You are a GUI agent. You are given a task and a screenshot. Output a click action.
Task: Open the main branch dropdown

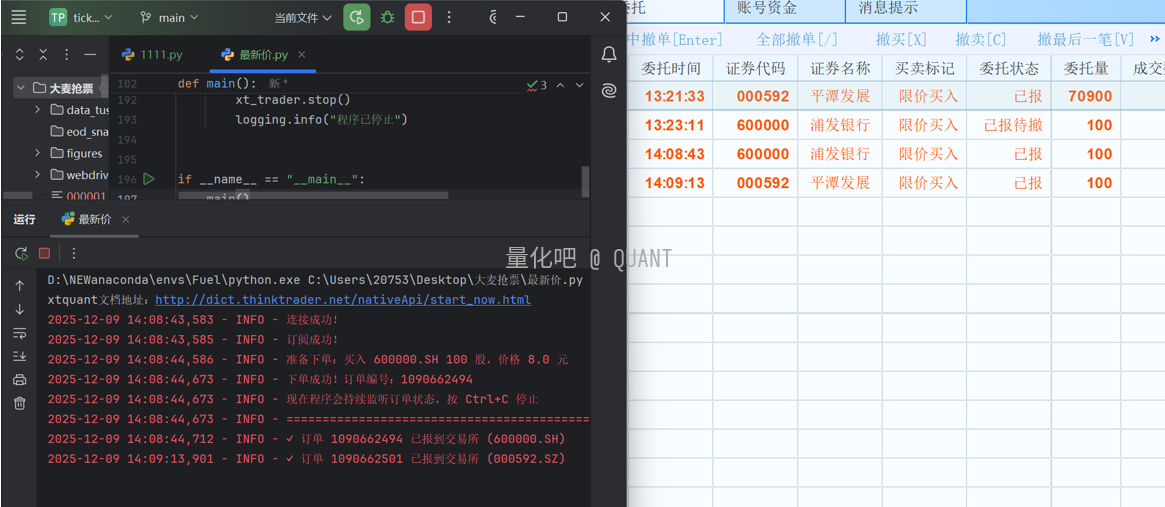(169, 18)
